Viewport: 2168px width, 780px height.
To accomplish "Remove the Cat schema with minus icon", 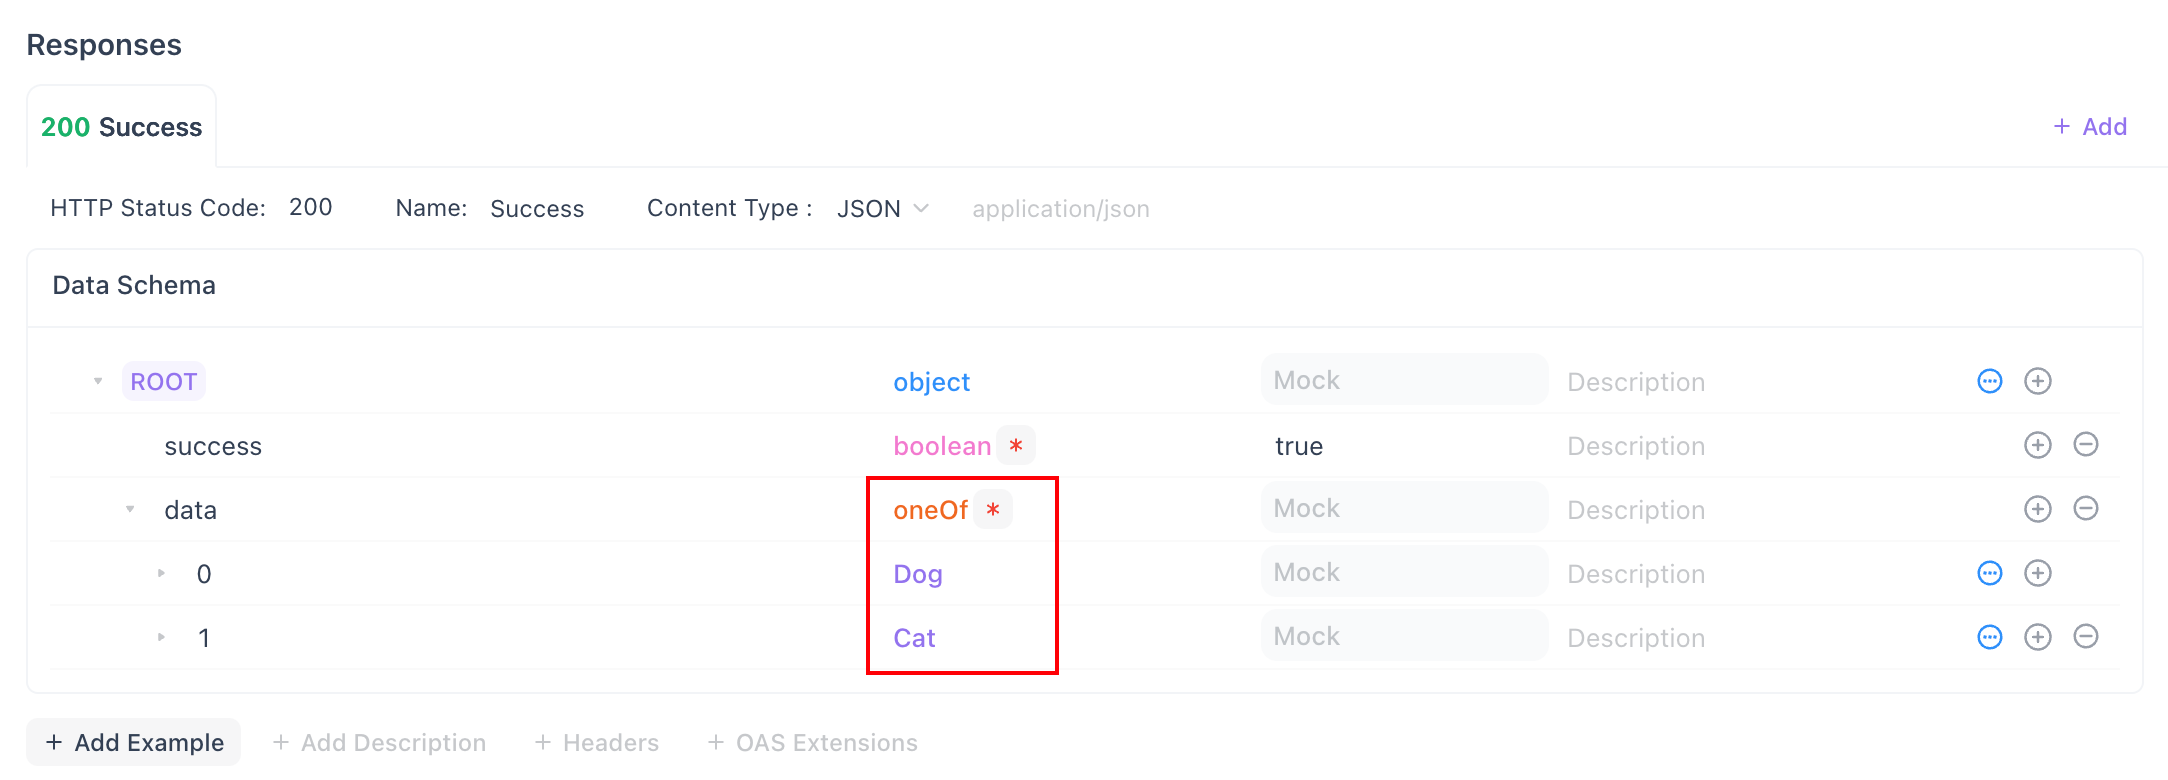I will click(x=2087, y=637).
